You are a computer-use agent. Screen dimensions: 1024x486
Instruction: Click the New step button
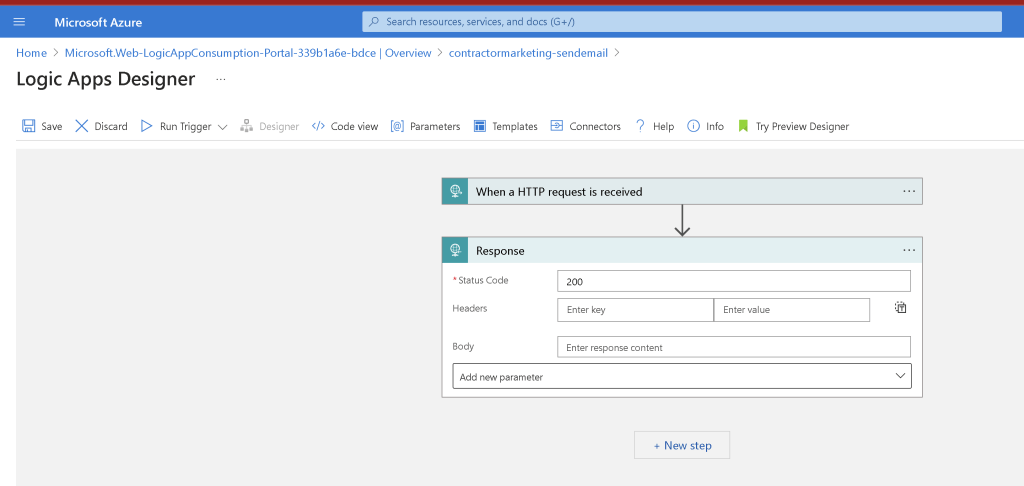pyautogui.click(x=682, y=445)
